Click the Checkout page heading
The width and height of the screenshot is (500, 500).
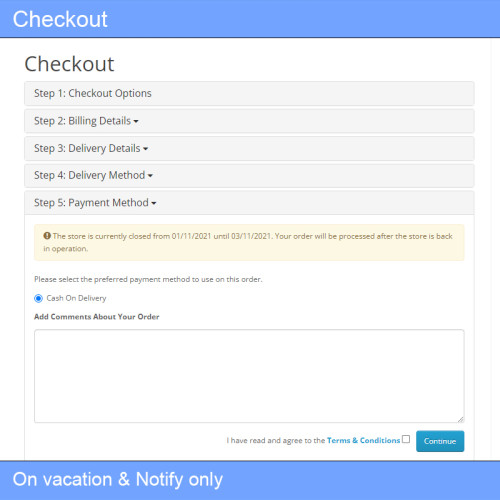coord(69,64)
